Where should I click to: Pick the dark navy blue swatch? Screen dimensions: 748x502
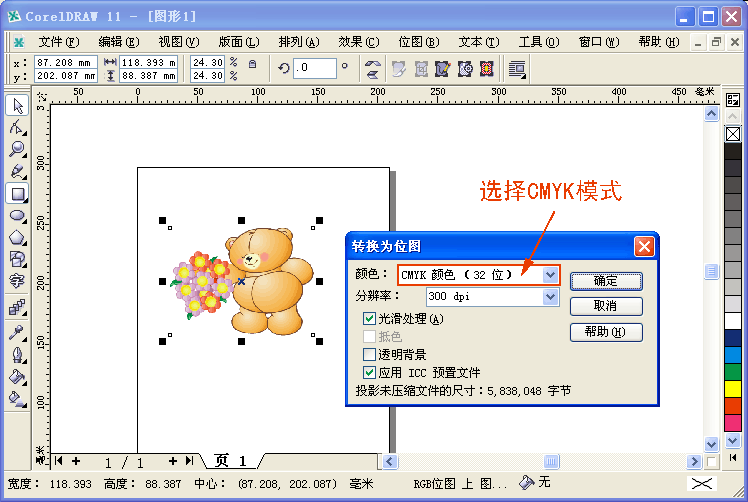(x=733, y=338)
